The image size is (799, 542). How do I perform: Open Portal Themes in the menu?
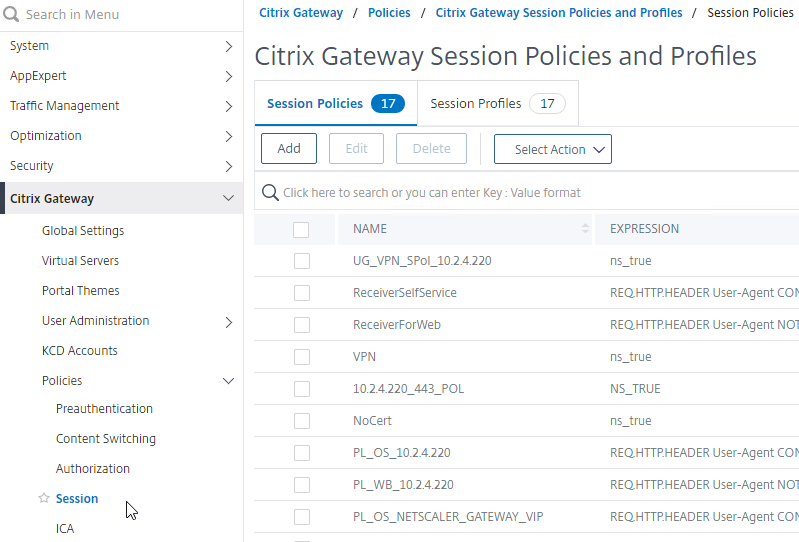(x=81, y=291)
